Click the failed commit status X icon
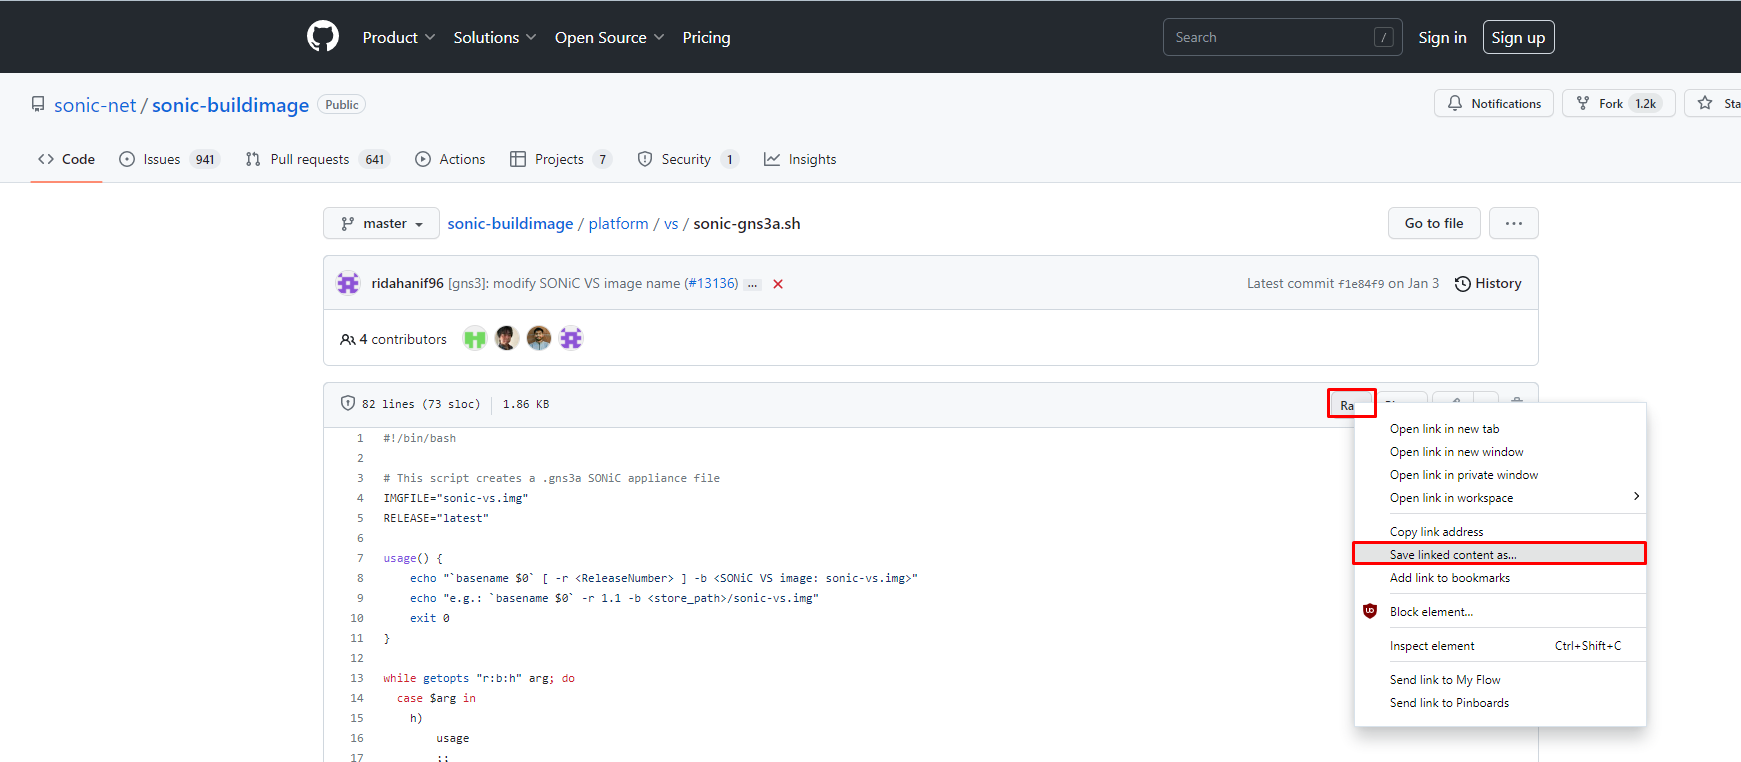This screenshot has height=762, width=1741. (778, 284)
